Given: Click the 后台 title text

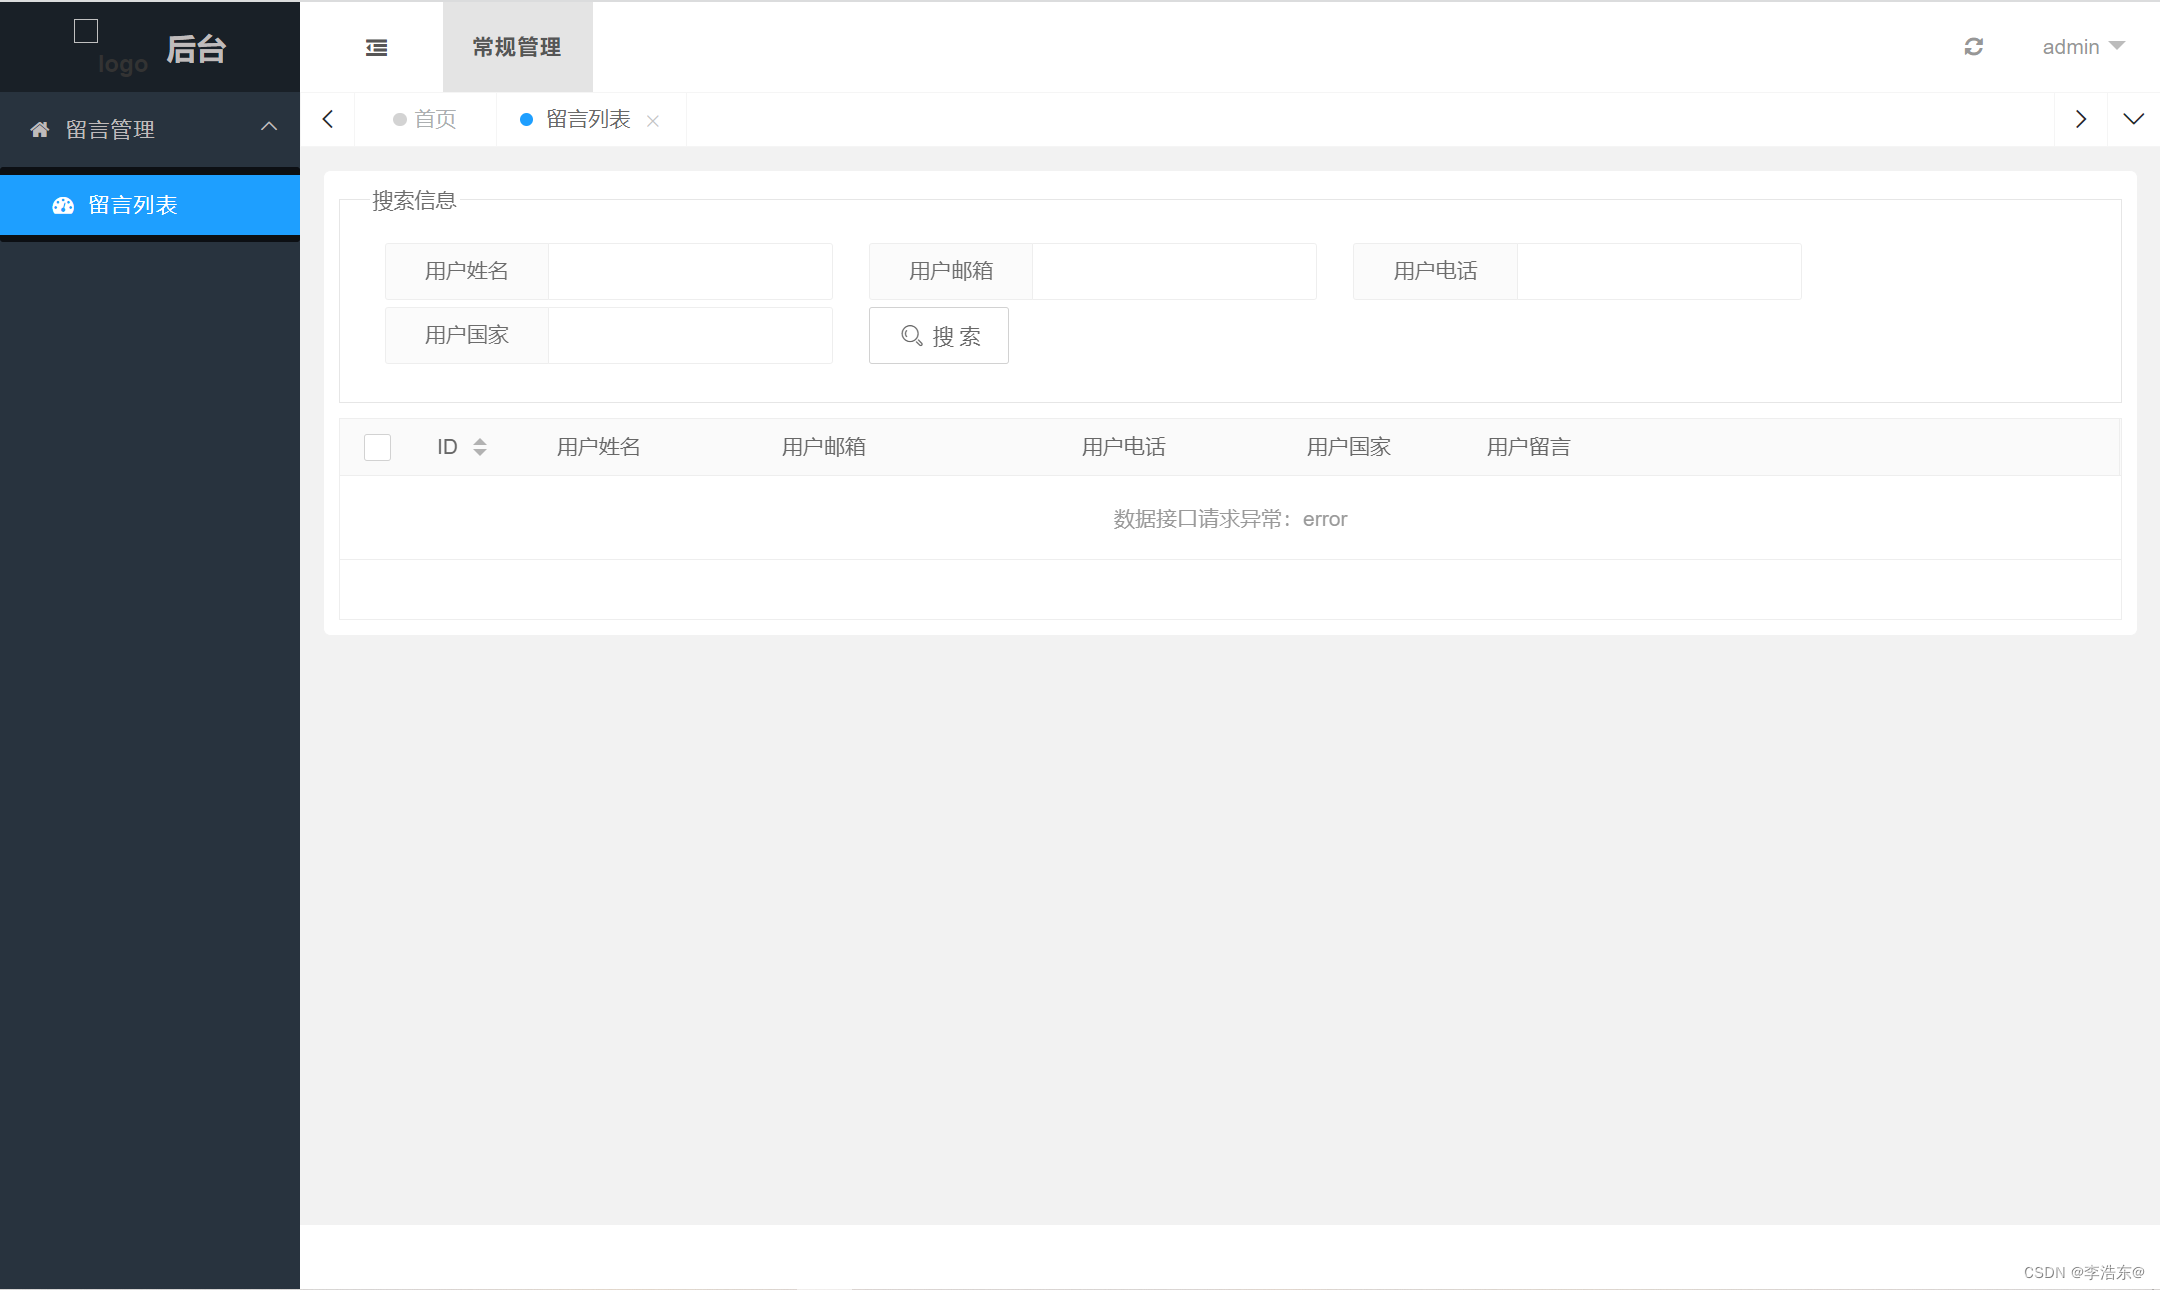Looking at the screenshot, I should point(197,49).
